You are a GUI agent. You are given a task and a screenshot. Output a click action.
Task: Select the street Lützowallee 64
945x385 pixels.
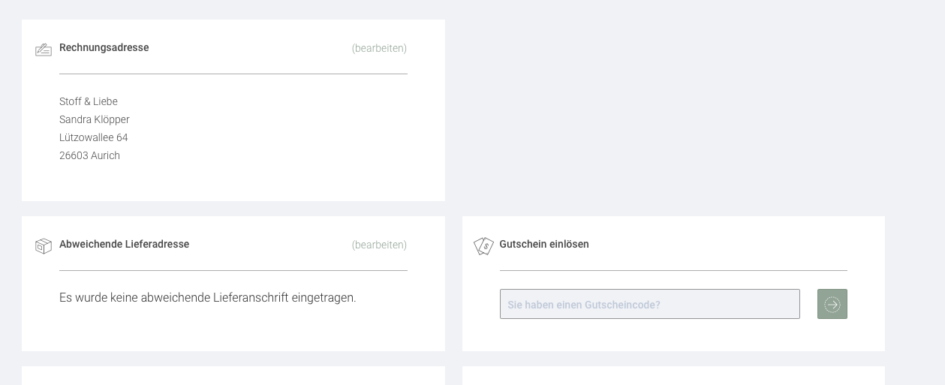(x=93, y=137)
